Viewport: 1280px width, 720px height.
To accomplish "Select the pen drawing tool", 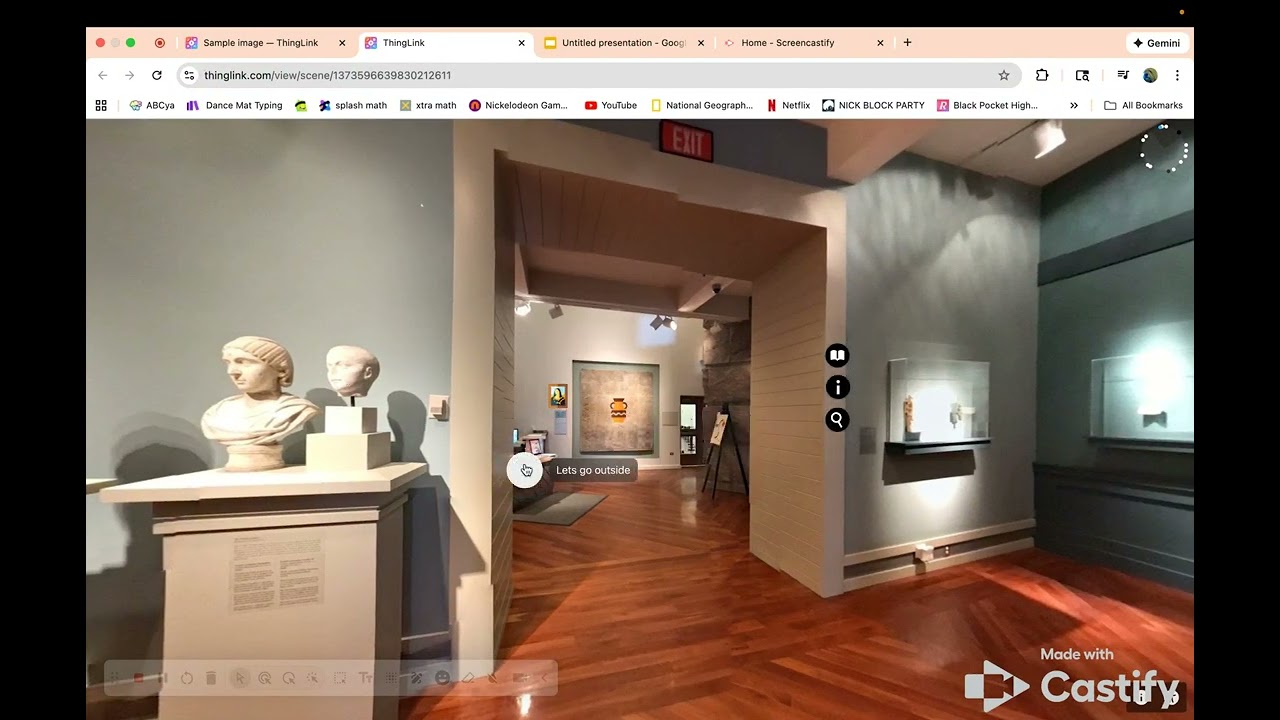I will coord(416,678).
